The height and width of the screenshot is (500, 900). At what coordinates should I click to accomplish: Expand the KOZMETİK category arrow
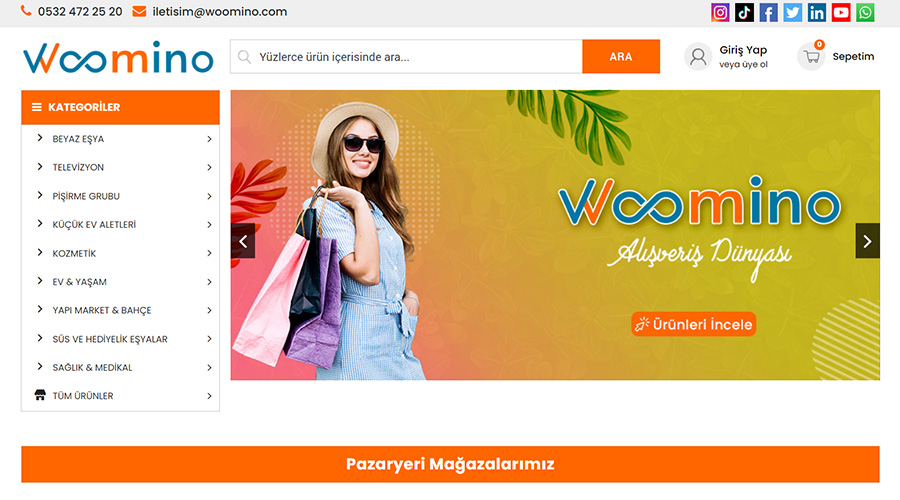click(210, 253)
